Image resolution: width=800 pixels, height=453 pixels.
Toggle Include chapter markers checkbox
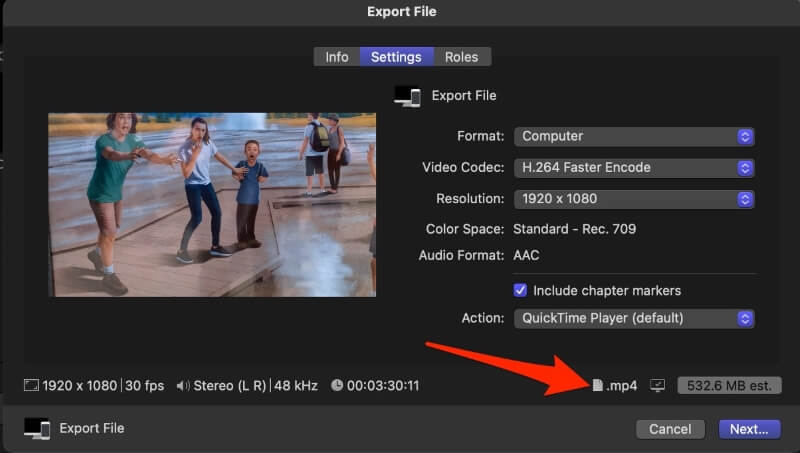(520, 290)
